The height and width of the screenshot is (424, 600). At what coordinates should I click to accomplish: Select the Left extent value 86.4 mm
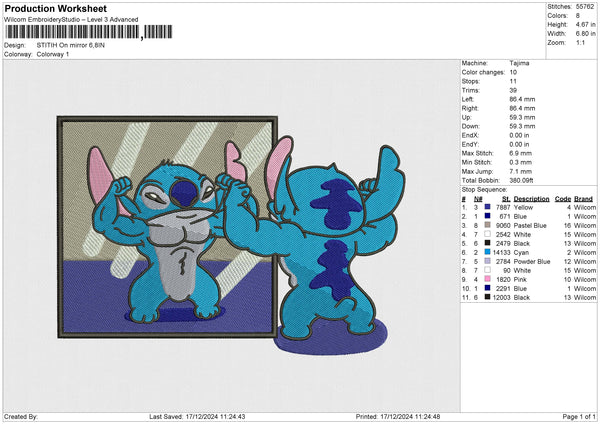pyautogui.click(x=522, y=99)
